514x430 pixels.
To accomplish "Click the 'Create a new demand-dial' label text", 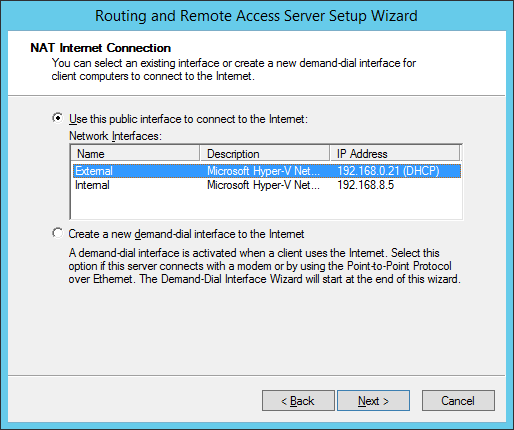I will (x=186, y=234).
